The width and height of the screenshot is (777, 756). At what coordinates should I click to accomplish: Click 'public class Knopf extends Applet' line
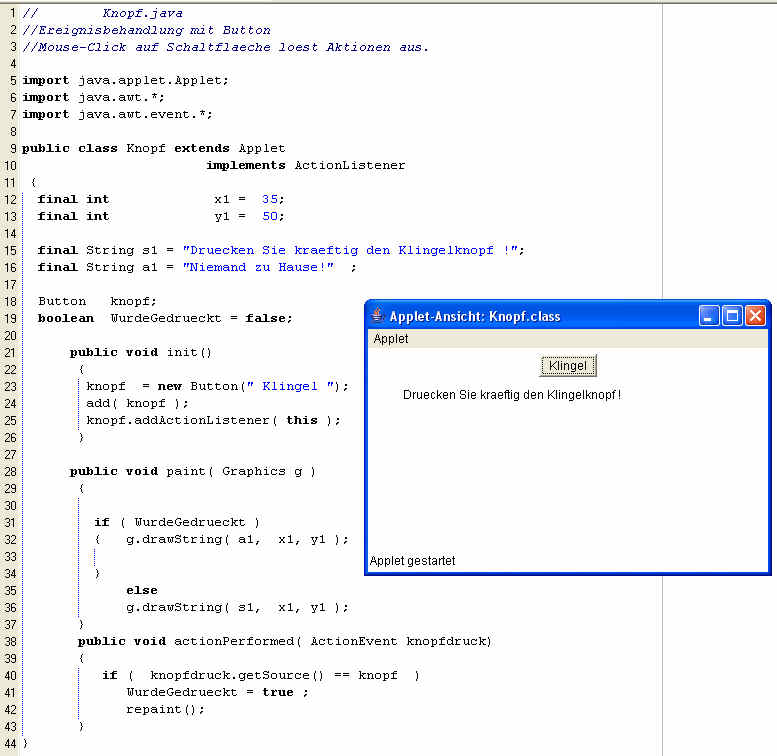tap(154, 148)
